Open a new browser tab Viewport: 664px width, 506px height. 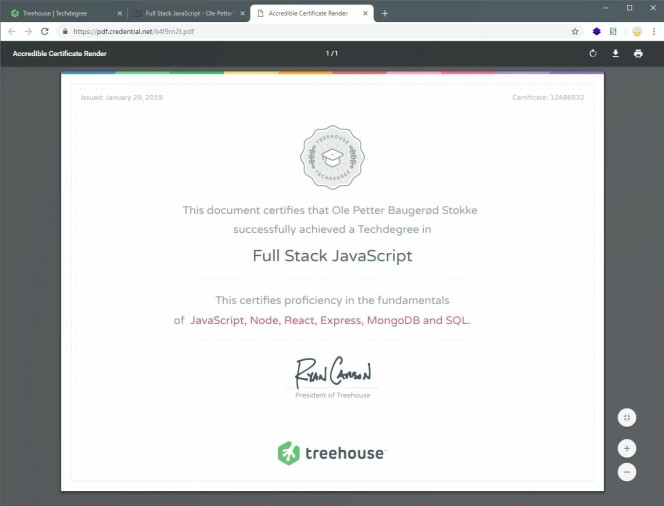click(x=385, y=14)
